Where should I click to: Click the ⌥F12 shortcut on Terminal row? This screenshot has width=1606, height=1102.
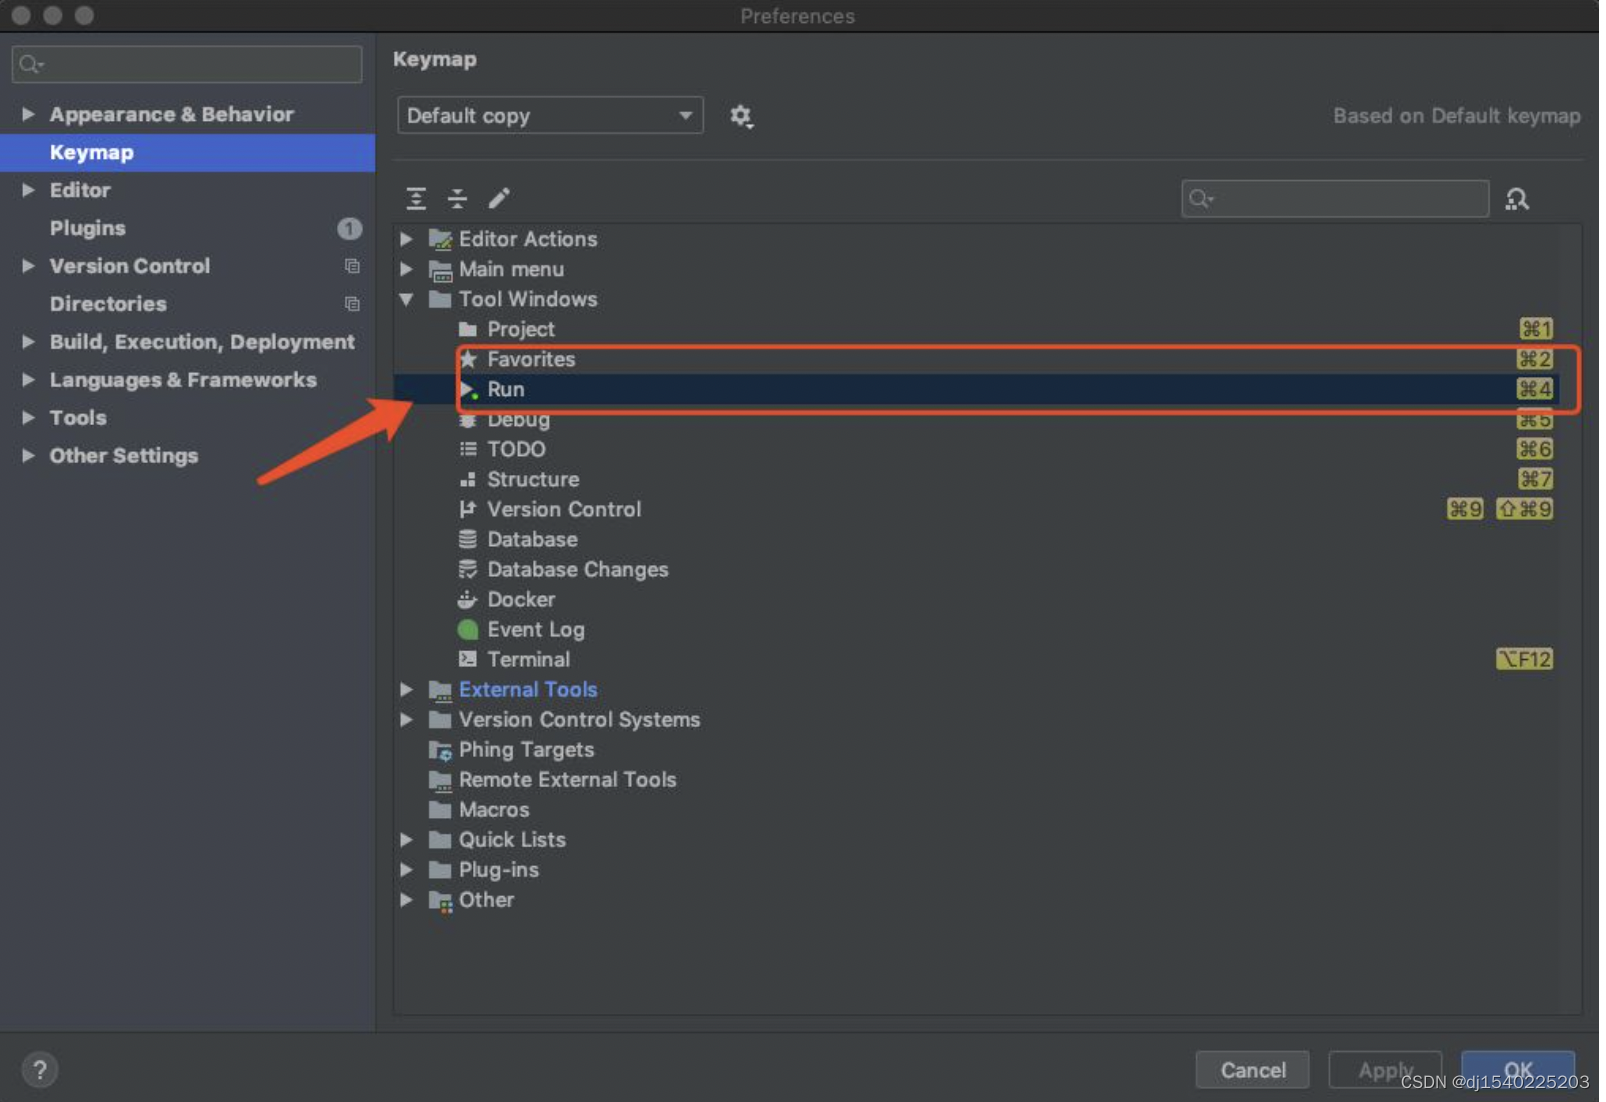1524,659
